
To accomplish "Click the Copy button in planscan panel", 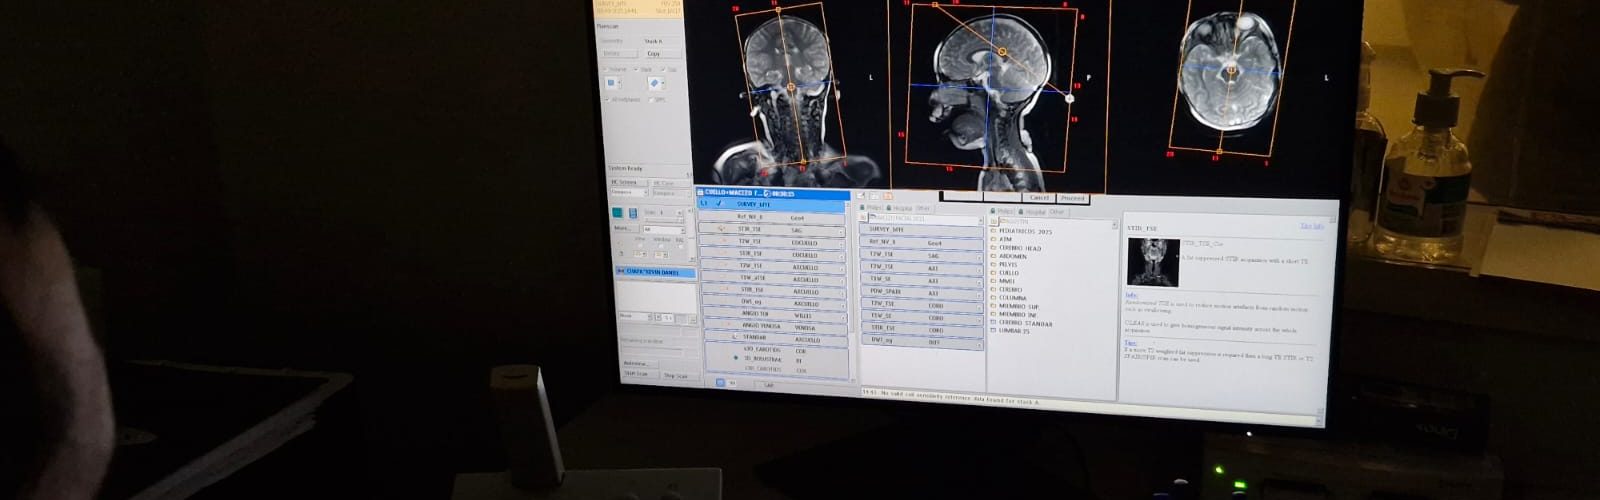I will pyautogui.click(x=653, y=54).
